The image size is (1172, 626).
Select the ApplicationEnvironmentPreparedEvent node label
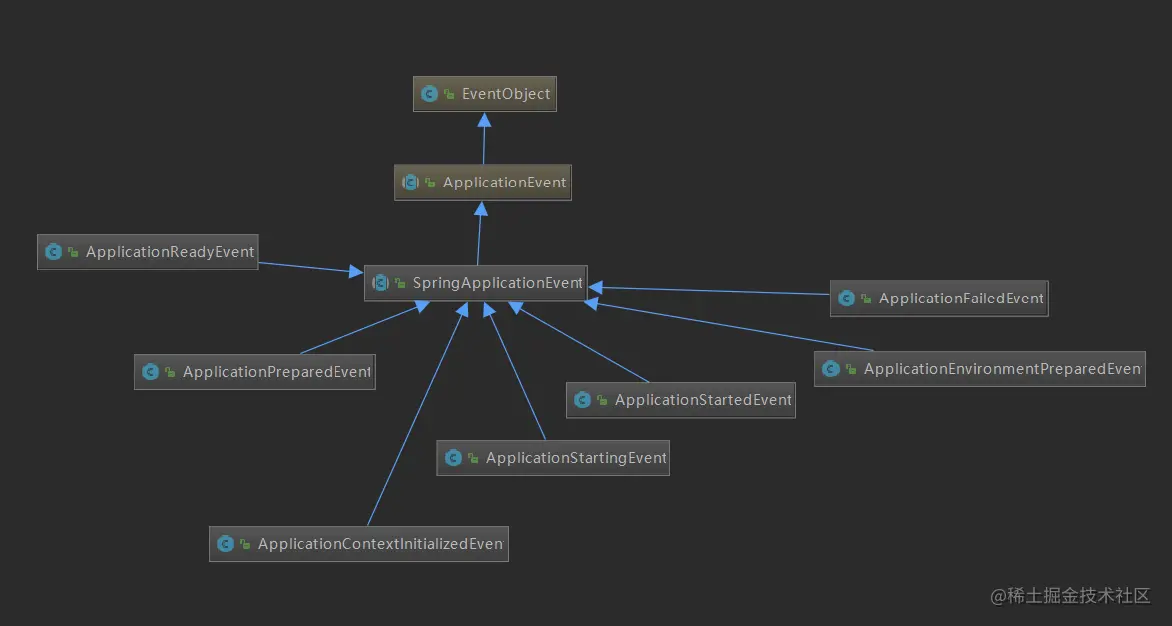[x=1002, y=368]
